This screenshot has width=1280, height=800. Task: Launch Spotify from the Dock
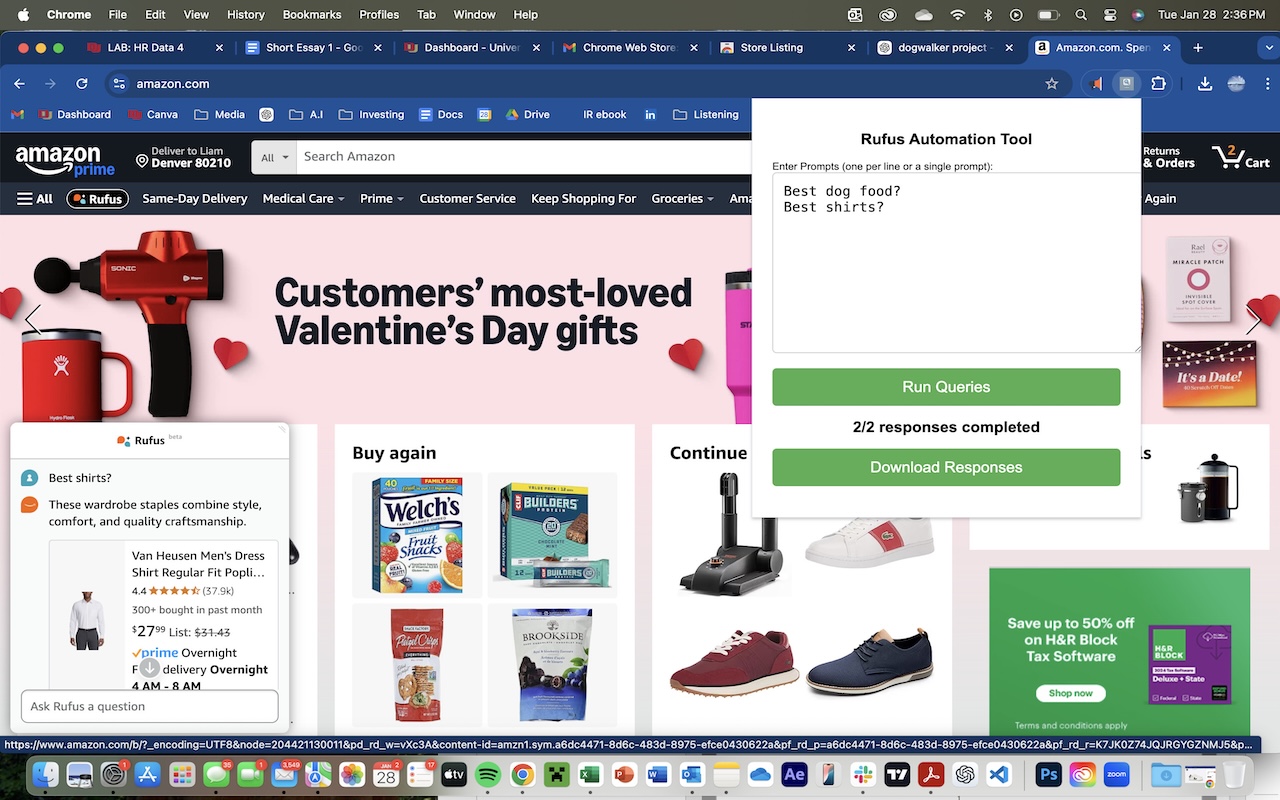(x=488, y=774)
